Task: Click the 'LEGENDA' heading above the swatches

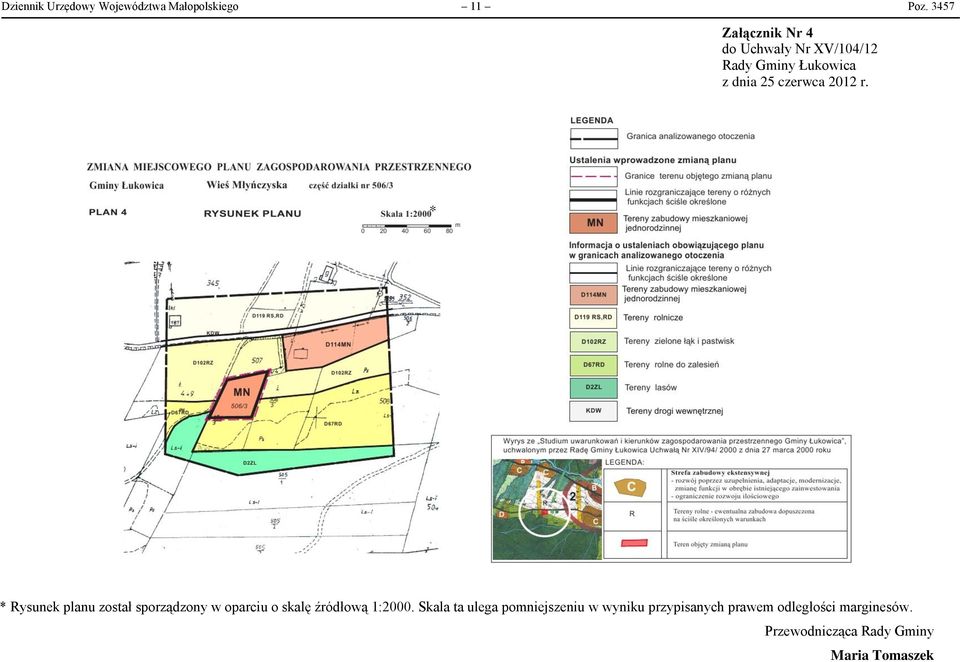Action: tap(591, 121)
